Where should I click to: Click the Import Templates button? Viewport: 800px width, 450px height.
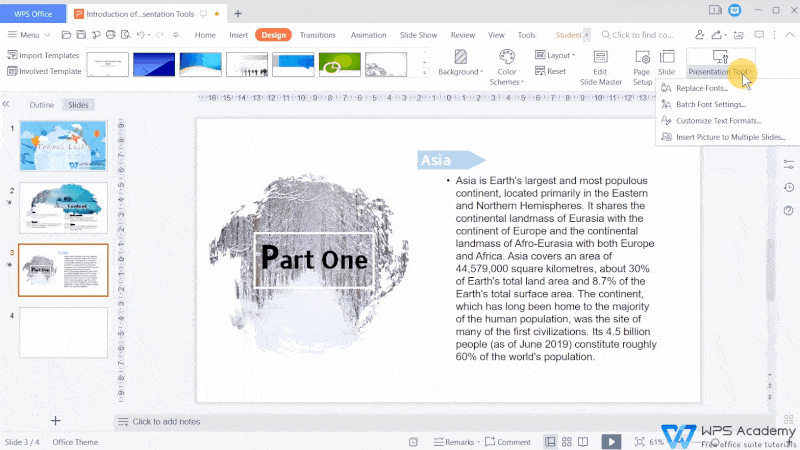click(44, 56)
